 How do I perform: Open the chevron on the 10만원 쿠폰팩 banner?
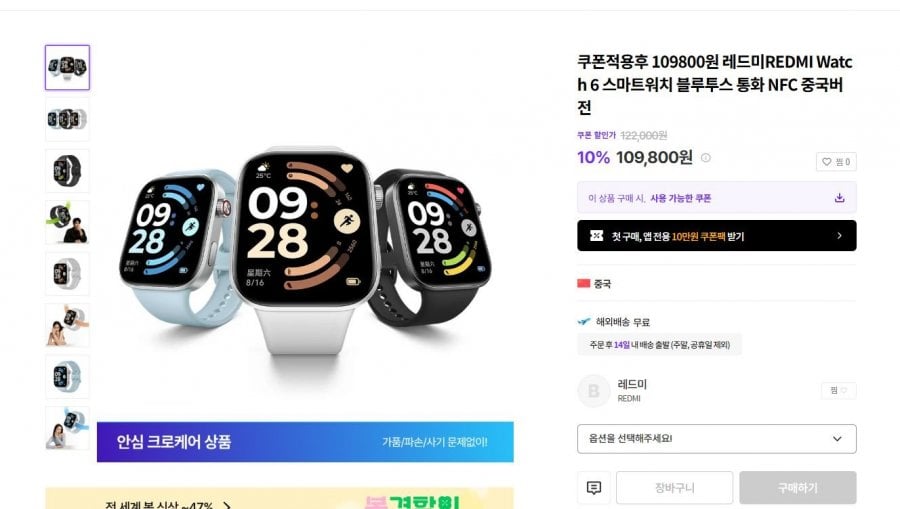[x=839, y=236]
